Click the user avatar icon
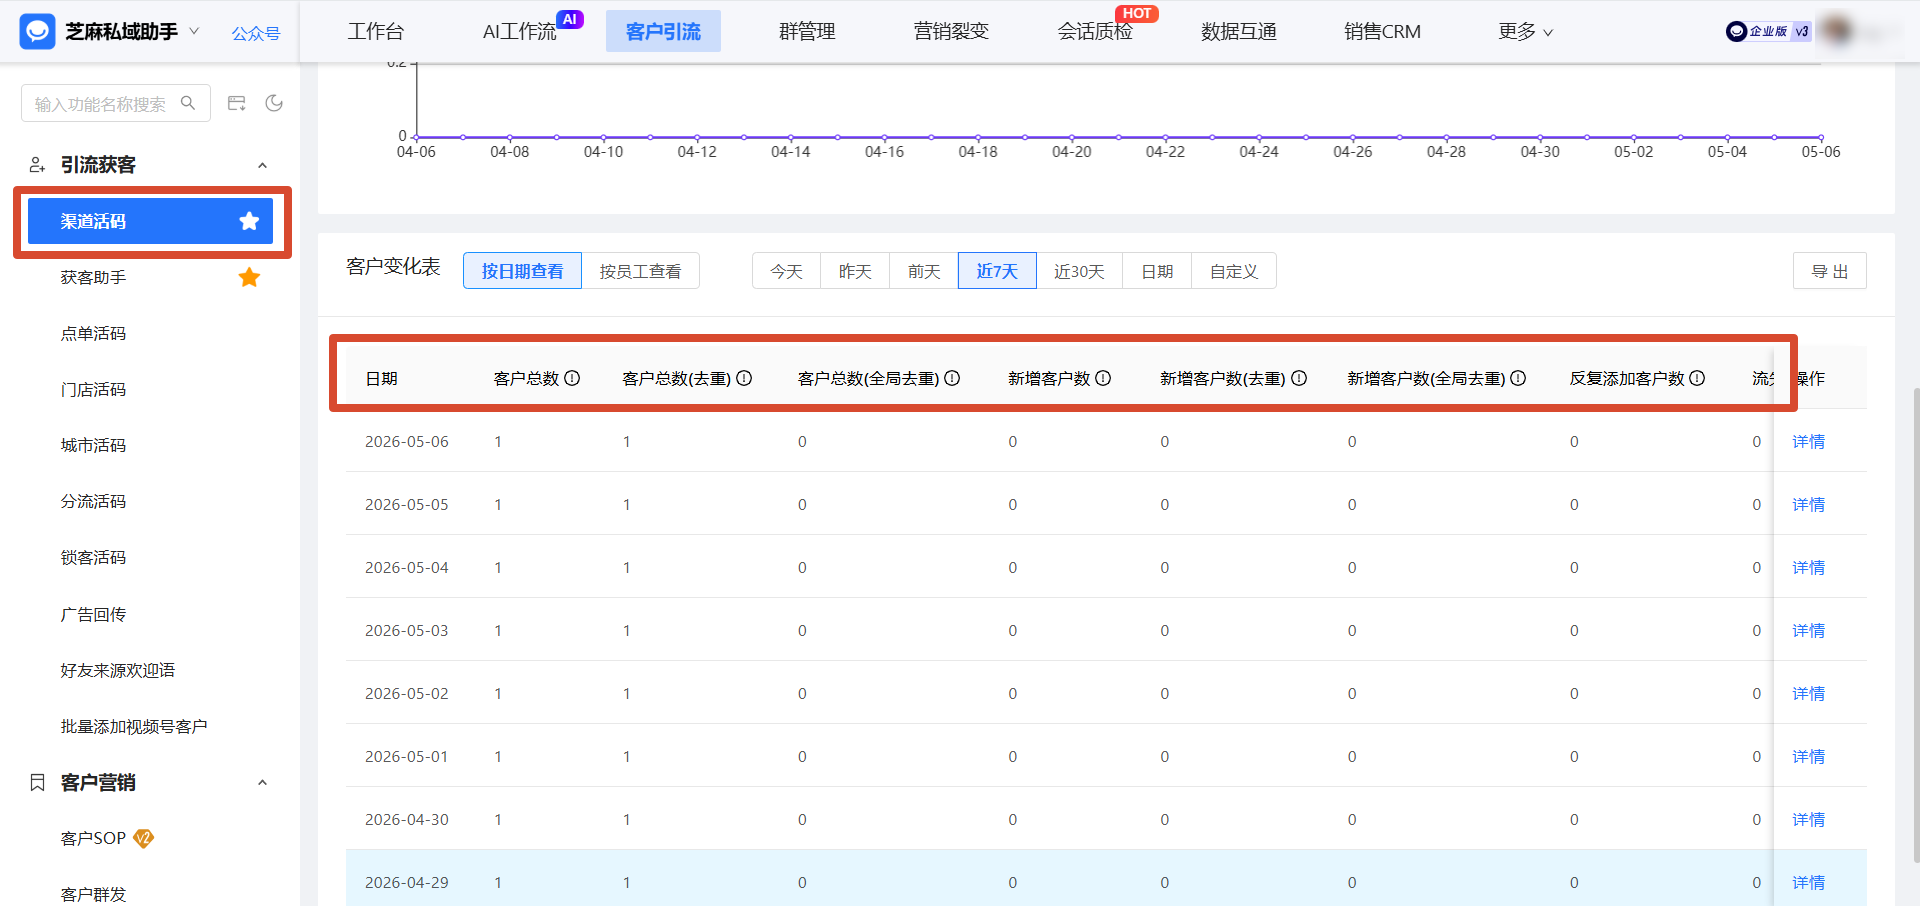The width and height of the screenshot is (1920, 906). [x=1836, y=31]
